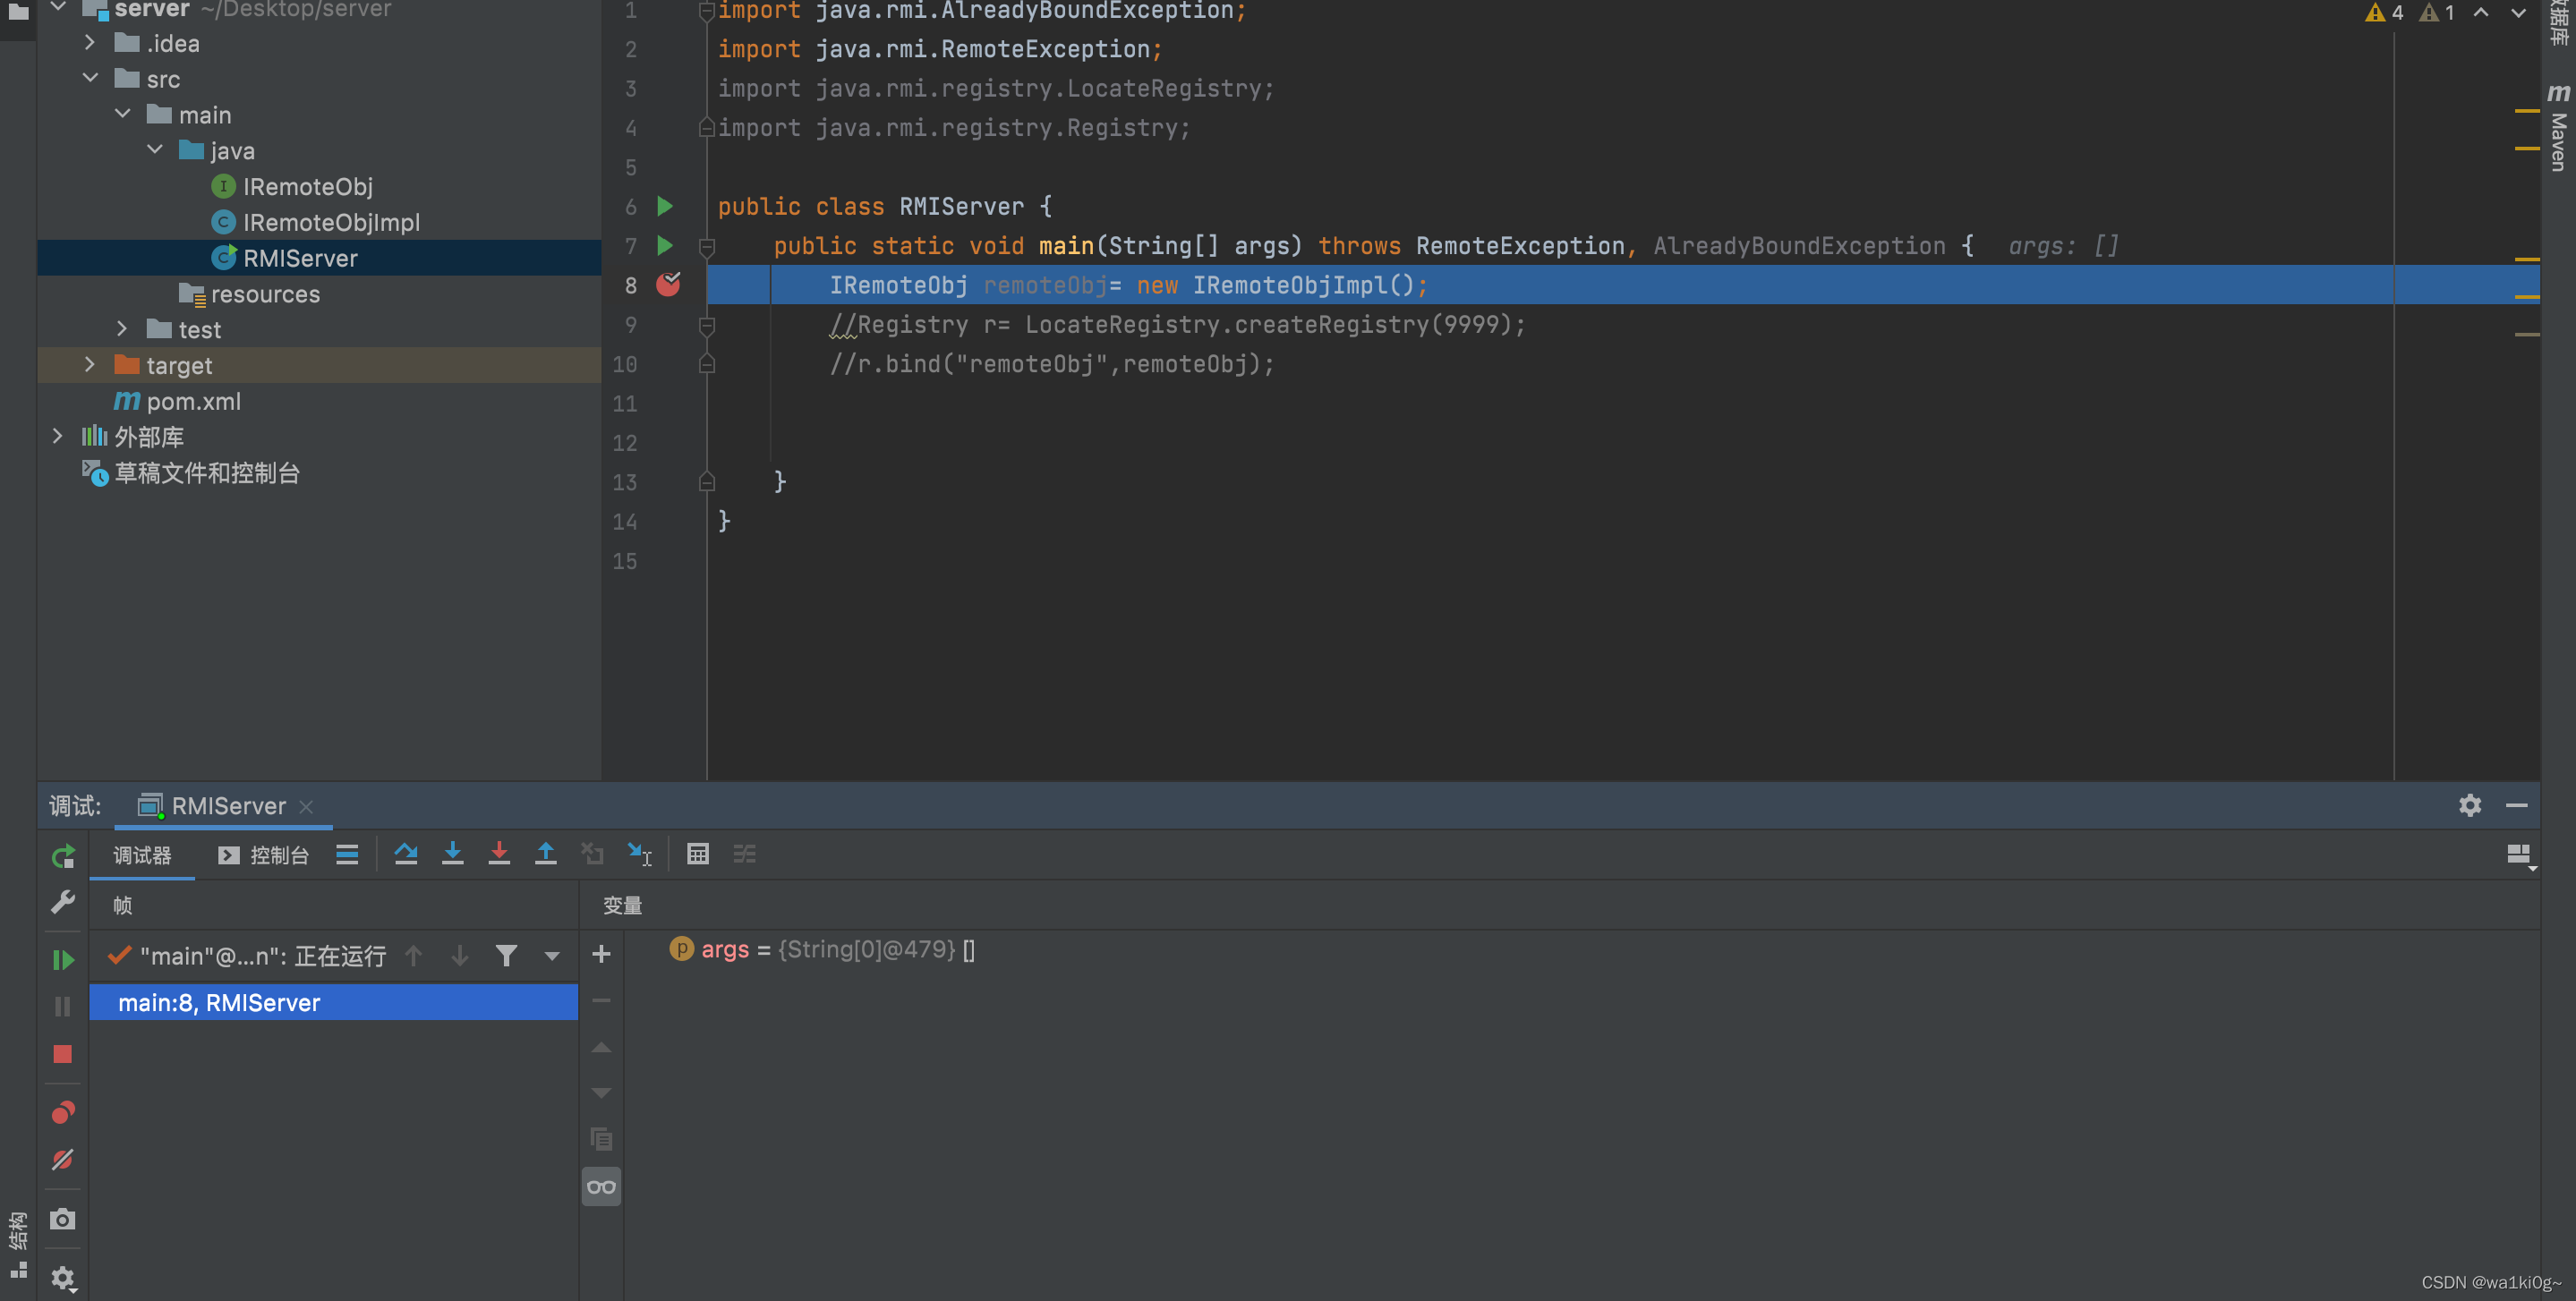Select main:8, RMIServer stack frame
This screenshot has height=1301, width=2576.
click(x=334, y=1002)
